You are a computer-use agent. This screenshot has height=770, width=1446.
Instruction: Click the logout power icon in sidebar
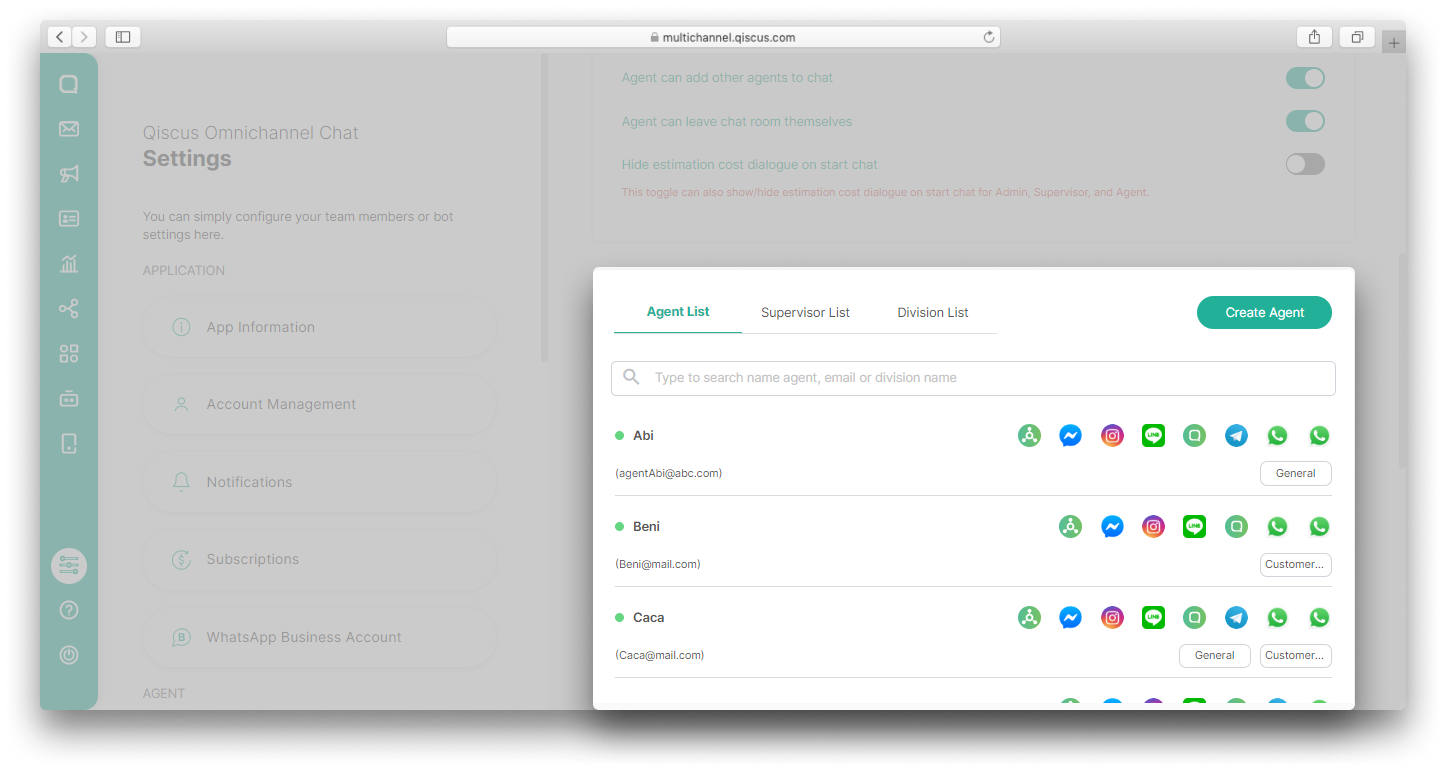(x=69, y=655)
